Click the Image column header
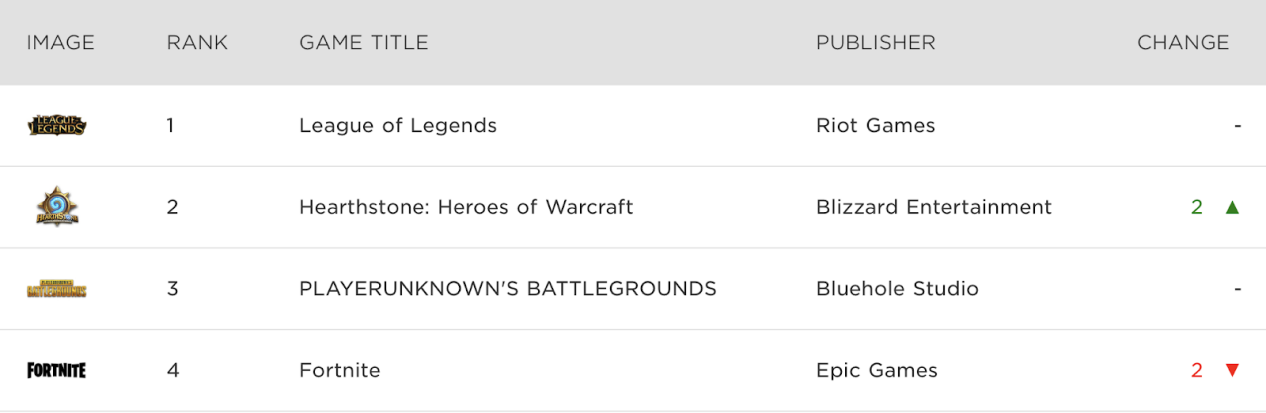The image size is (1266, 413). point(60,43)
